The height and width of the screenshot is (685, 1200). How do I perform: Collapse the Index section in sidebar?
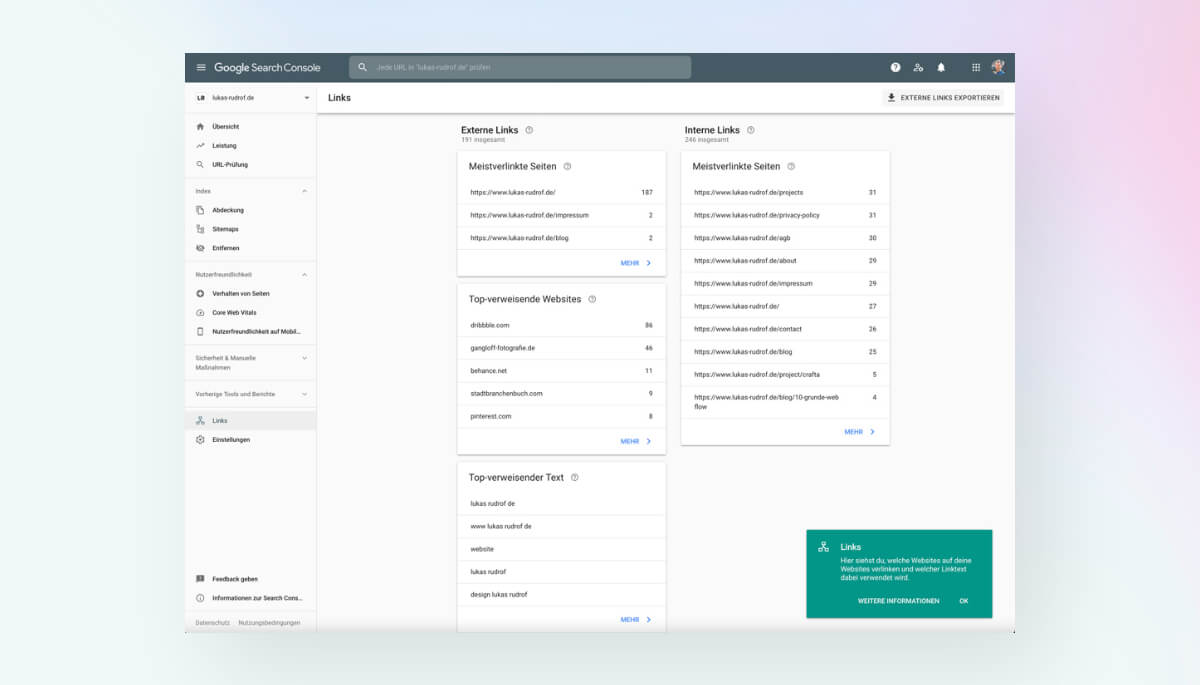coord(305,191)
